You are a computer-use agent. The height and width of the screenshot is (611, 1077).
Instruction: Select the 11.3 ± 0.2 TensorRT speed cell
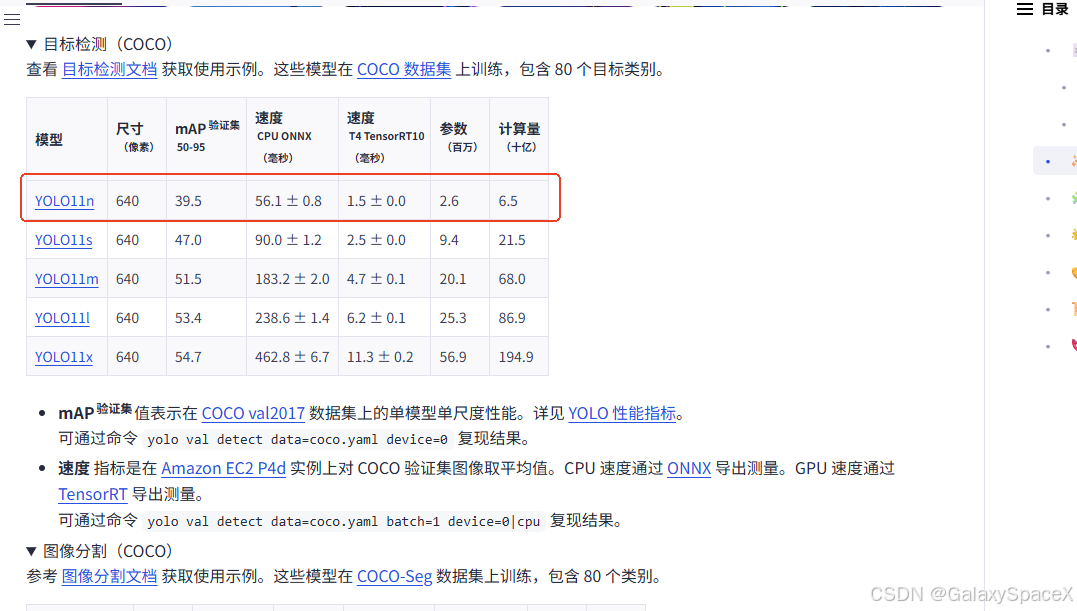click(x=385, y=358)
